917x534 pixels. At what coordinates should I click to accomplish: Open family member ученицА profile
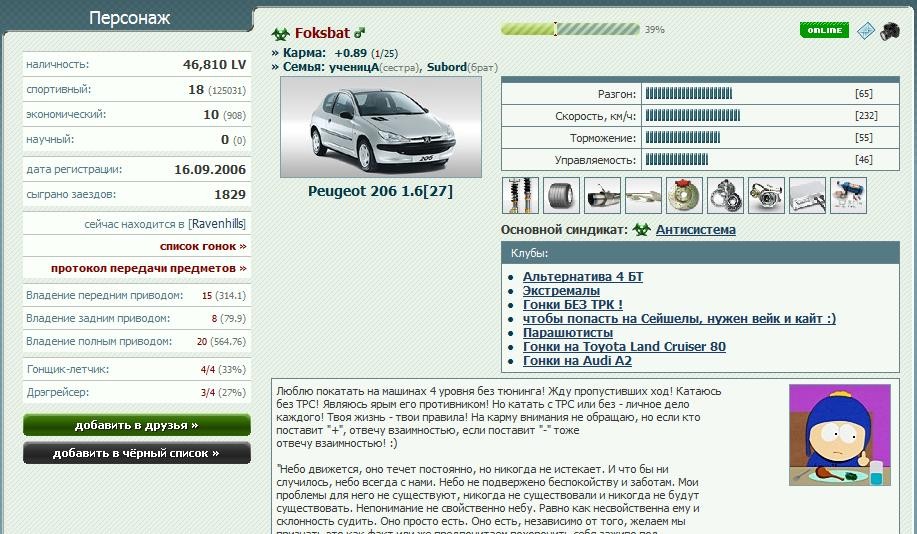(354, 67)
